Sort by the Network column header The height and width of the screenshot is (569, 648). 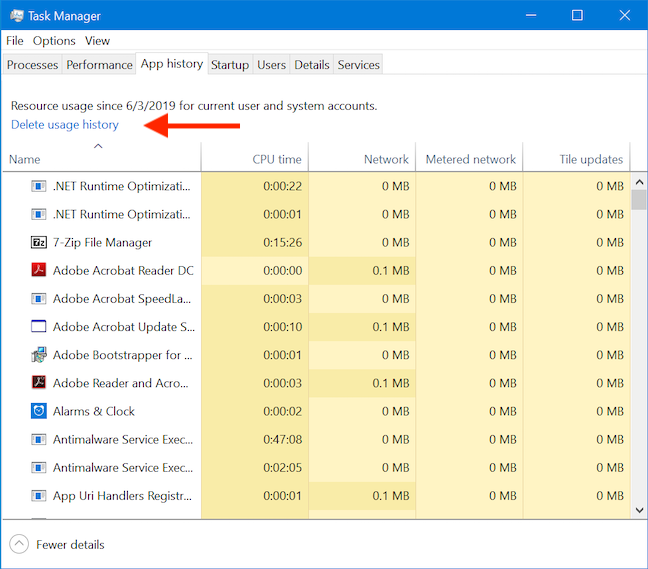362,159
